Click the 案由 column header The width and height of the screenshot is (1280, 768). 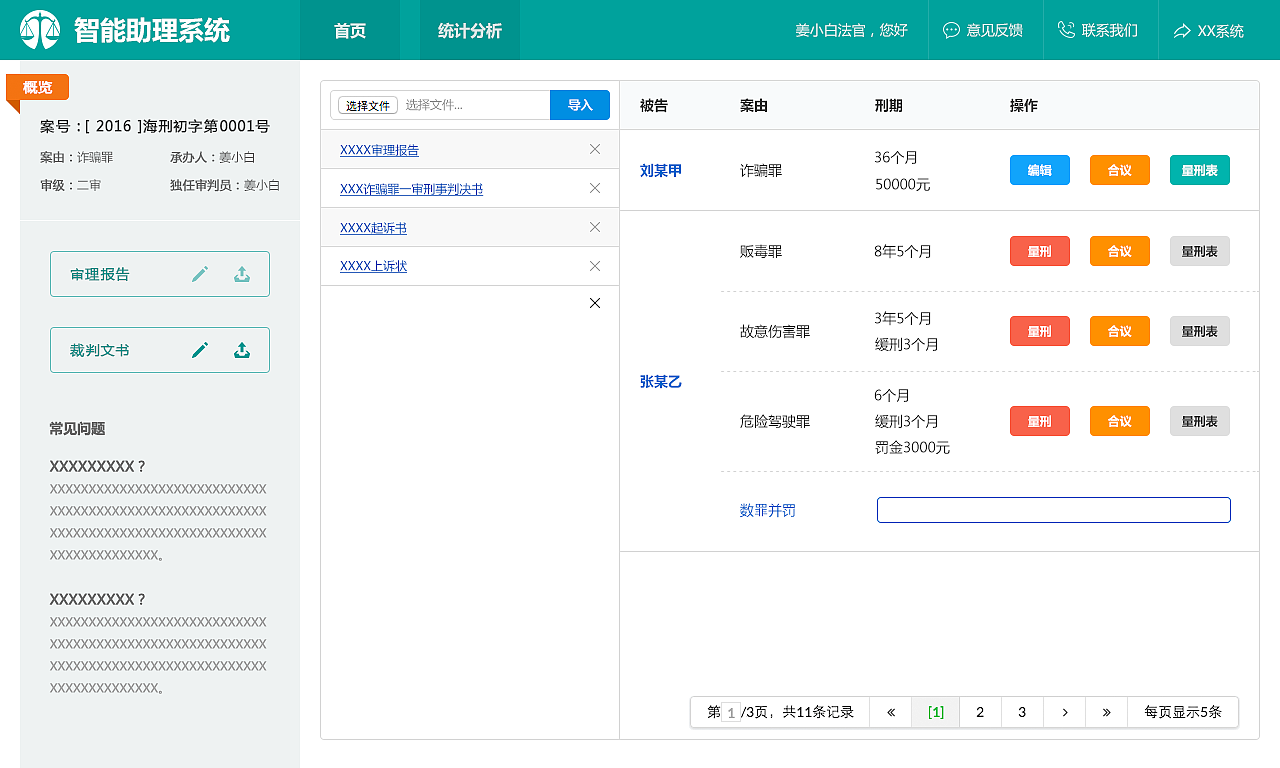754,105
